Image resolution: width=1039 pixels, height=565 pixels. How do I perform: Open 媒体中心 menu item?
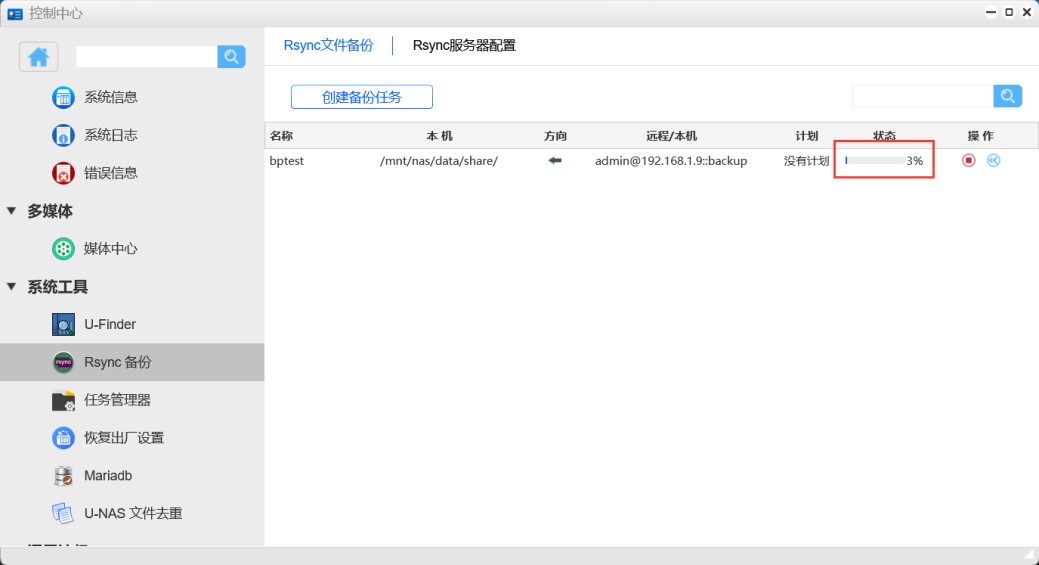click(x=111, y=249)
